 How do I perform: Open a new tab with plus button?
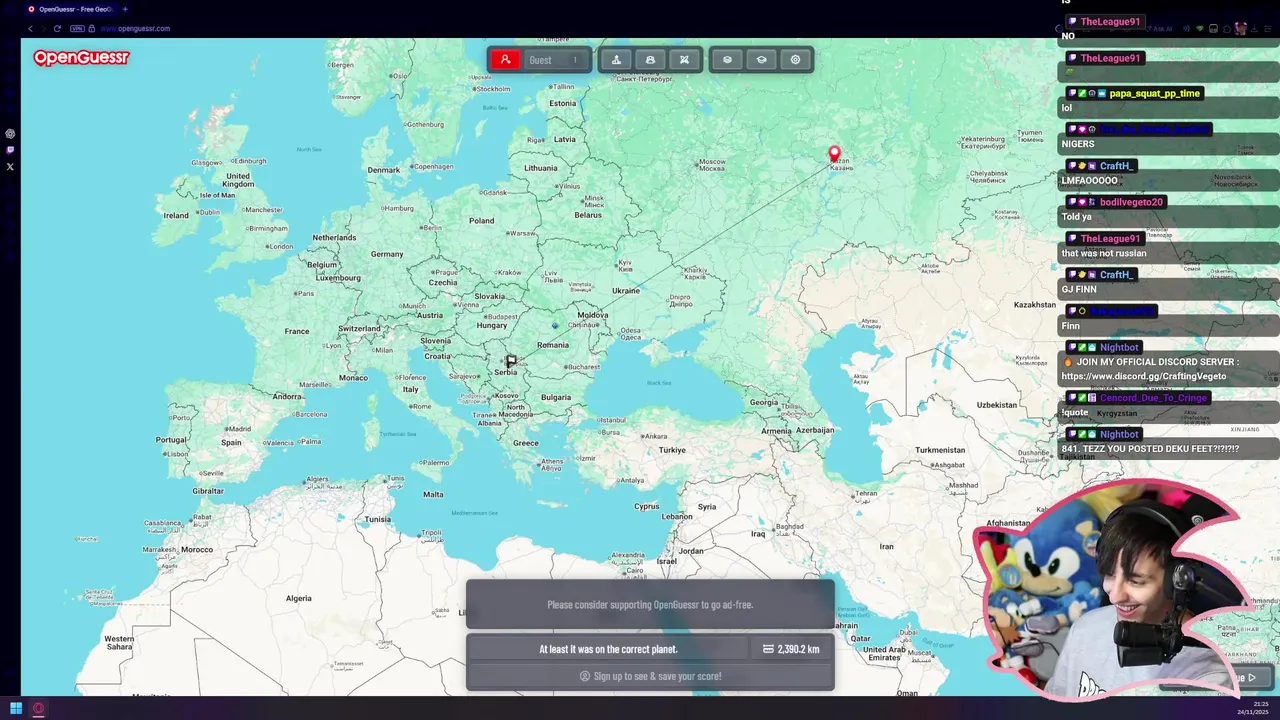[125, 9]
